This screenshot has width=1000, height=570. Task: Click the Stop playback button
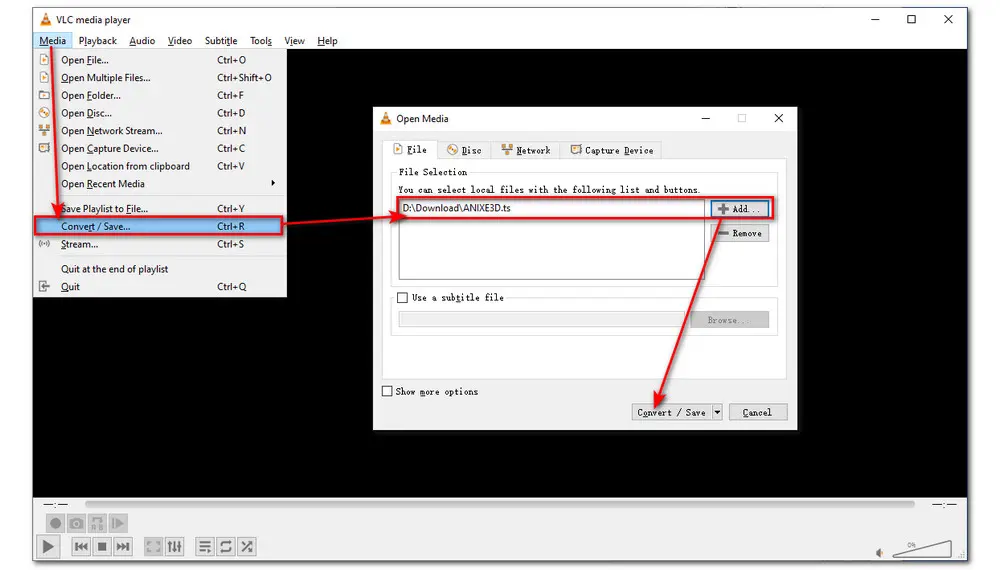tap(102, 546)
